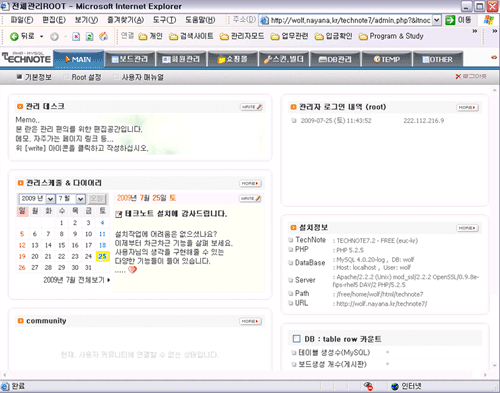Switch to the TEMP tab
500x393 pixels.
tap(387, 59)
